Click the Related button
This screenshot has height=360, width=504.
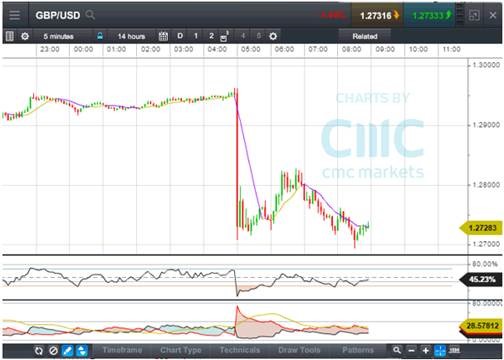coord(365,36)
